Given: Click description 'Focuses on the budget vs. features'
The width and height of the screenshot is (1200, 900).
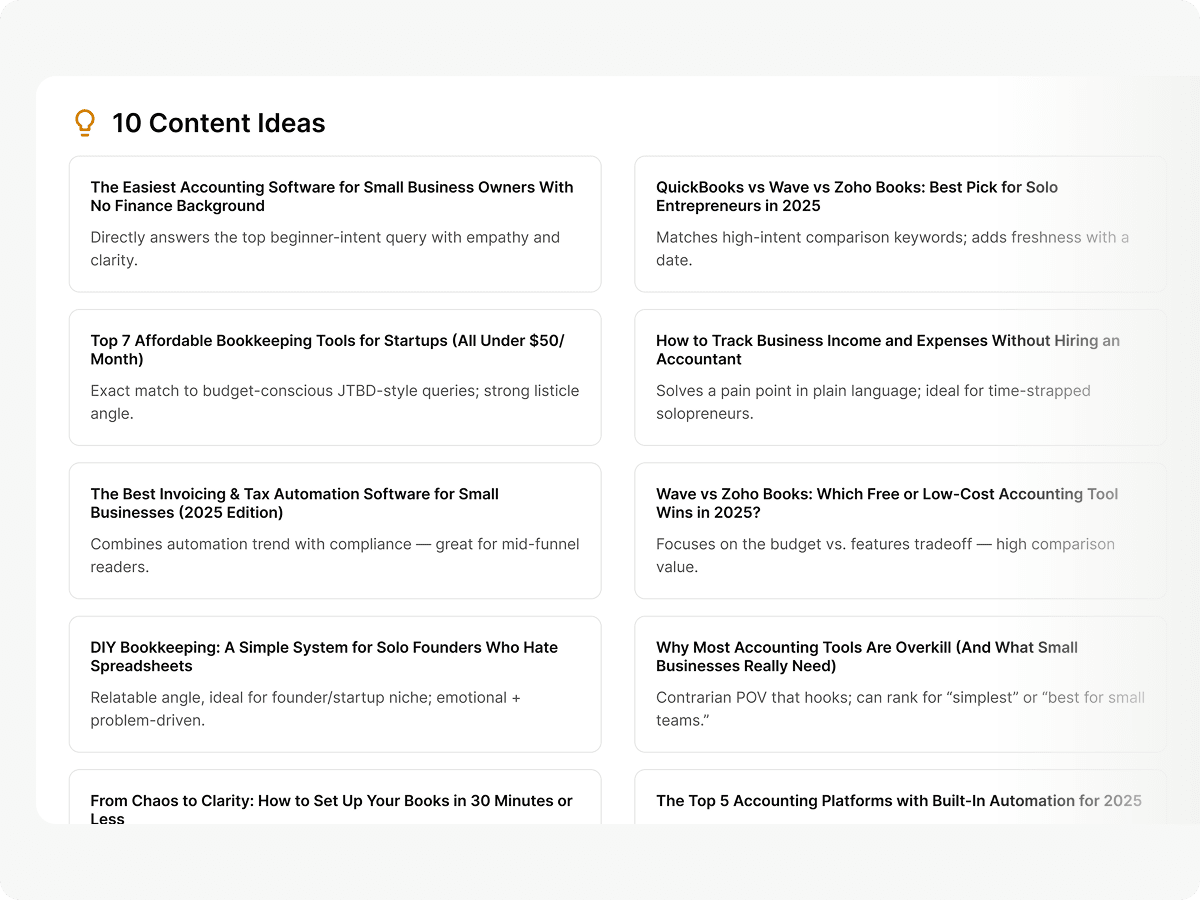Looking at the screenshot, I should (885, 555).
